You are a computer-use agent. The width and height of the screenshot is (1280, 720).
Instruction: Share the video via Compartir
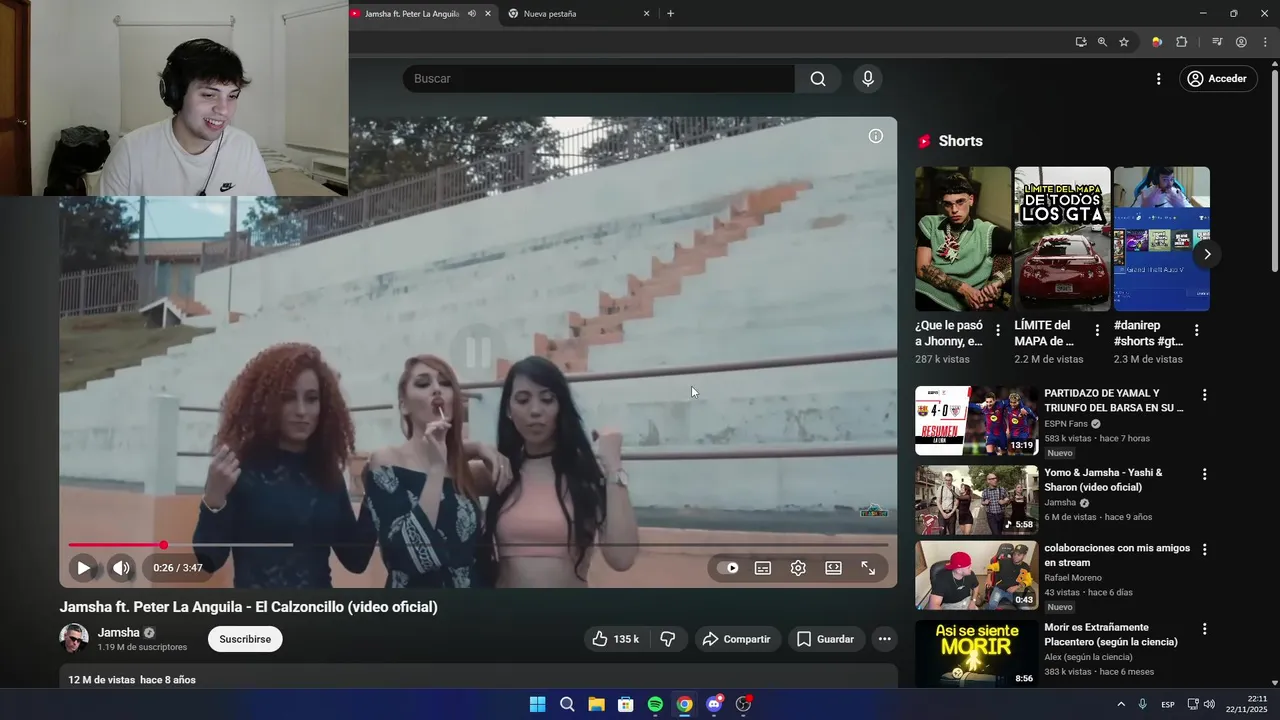coord(737,639)
